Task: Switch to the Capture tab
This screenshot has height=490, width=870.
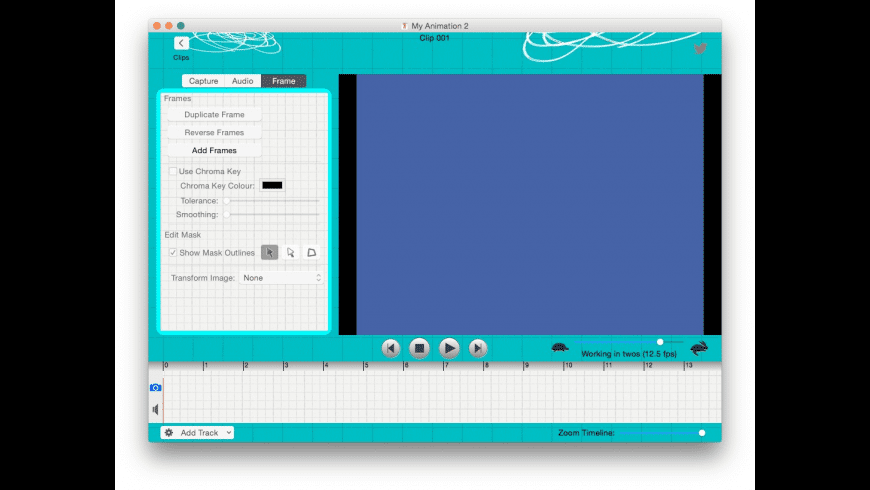Action: (x=203, y=81)
